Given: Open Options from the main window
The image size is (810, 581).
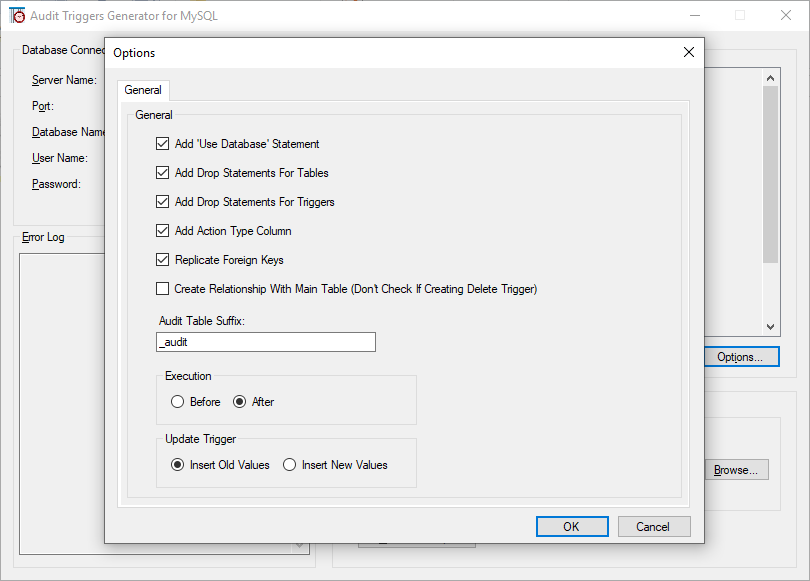Looking at the screenshot, I should pyautogui.click(x=741, y=356).
